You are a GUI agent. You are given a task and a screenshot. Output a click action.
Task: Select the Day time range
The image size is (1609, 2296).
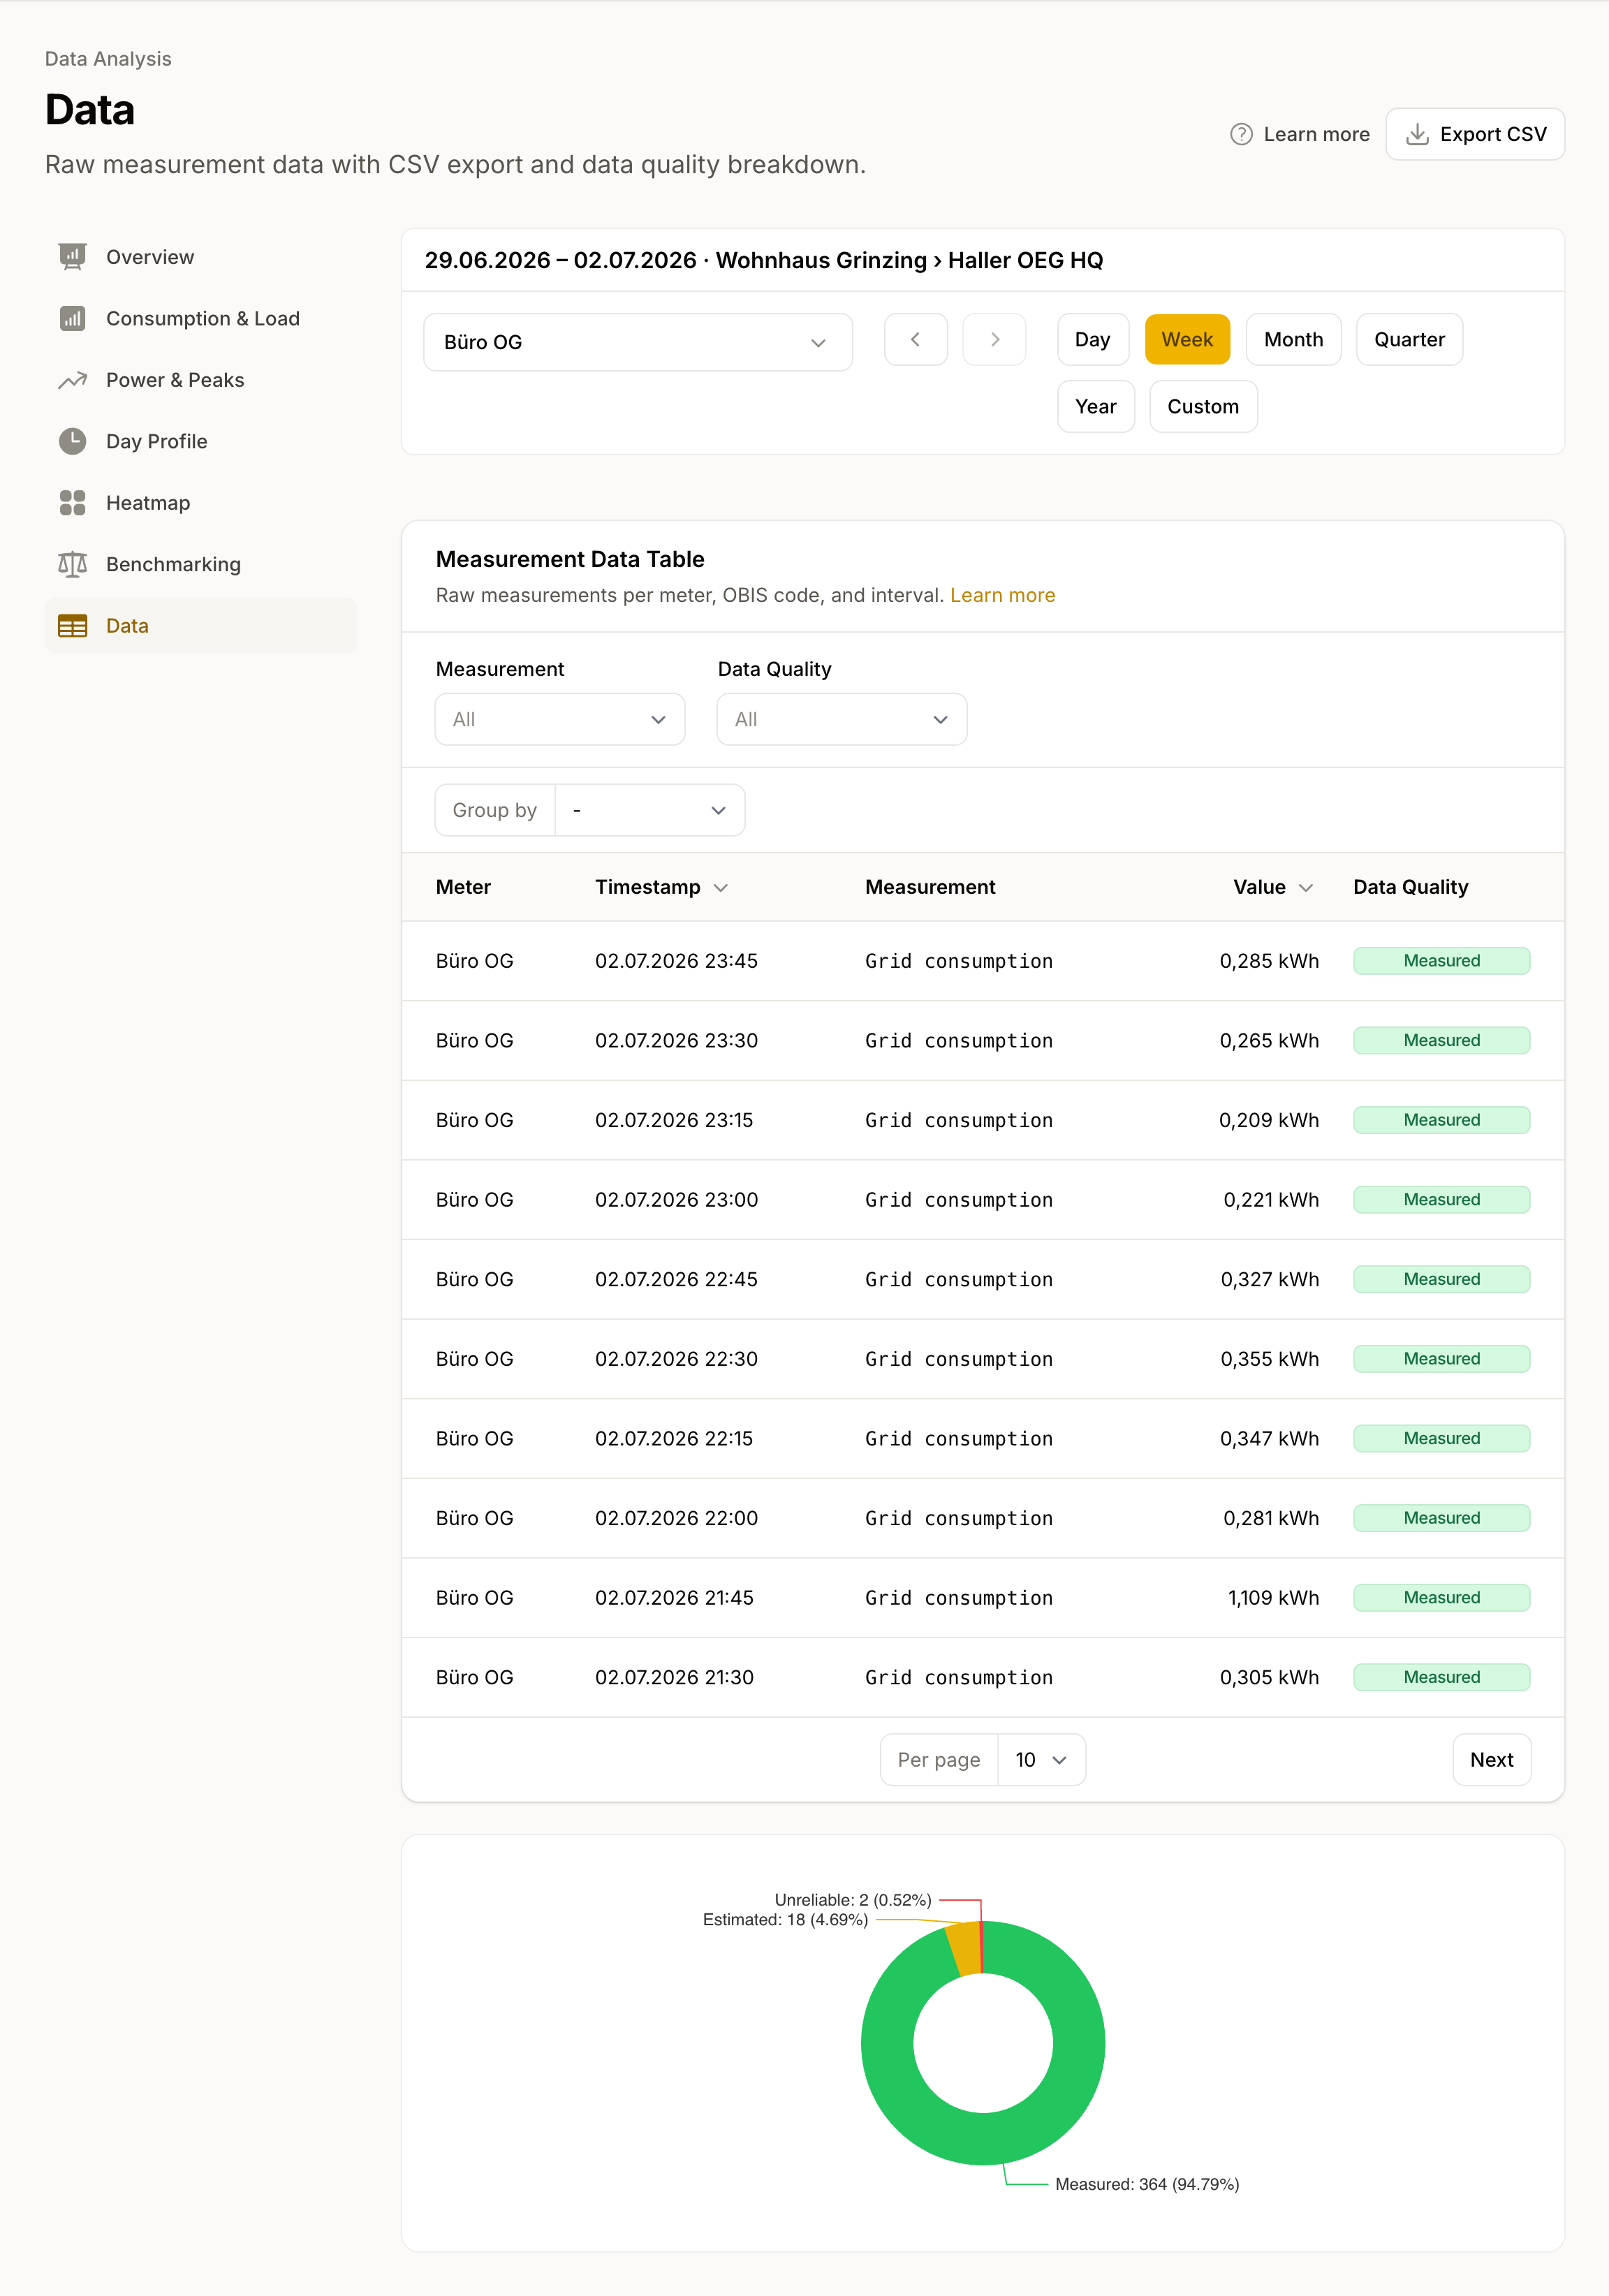[x=1092, y=340]
